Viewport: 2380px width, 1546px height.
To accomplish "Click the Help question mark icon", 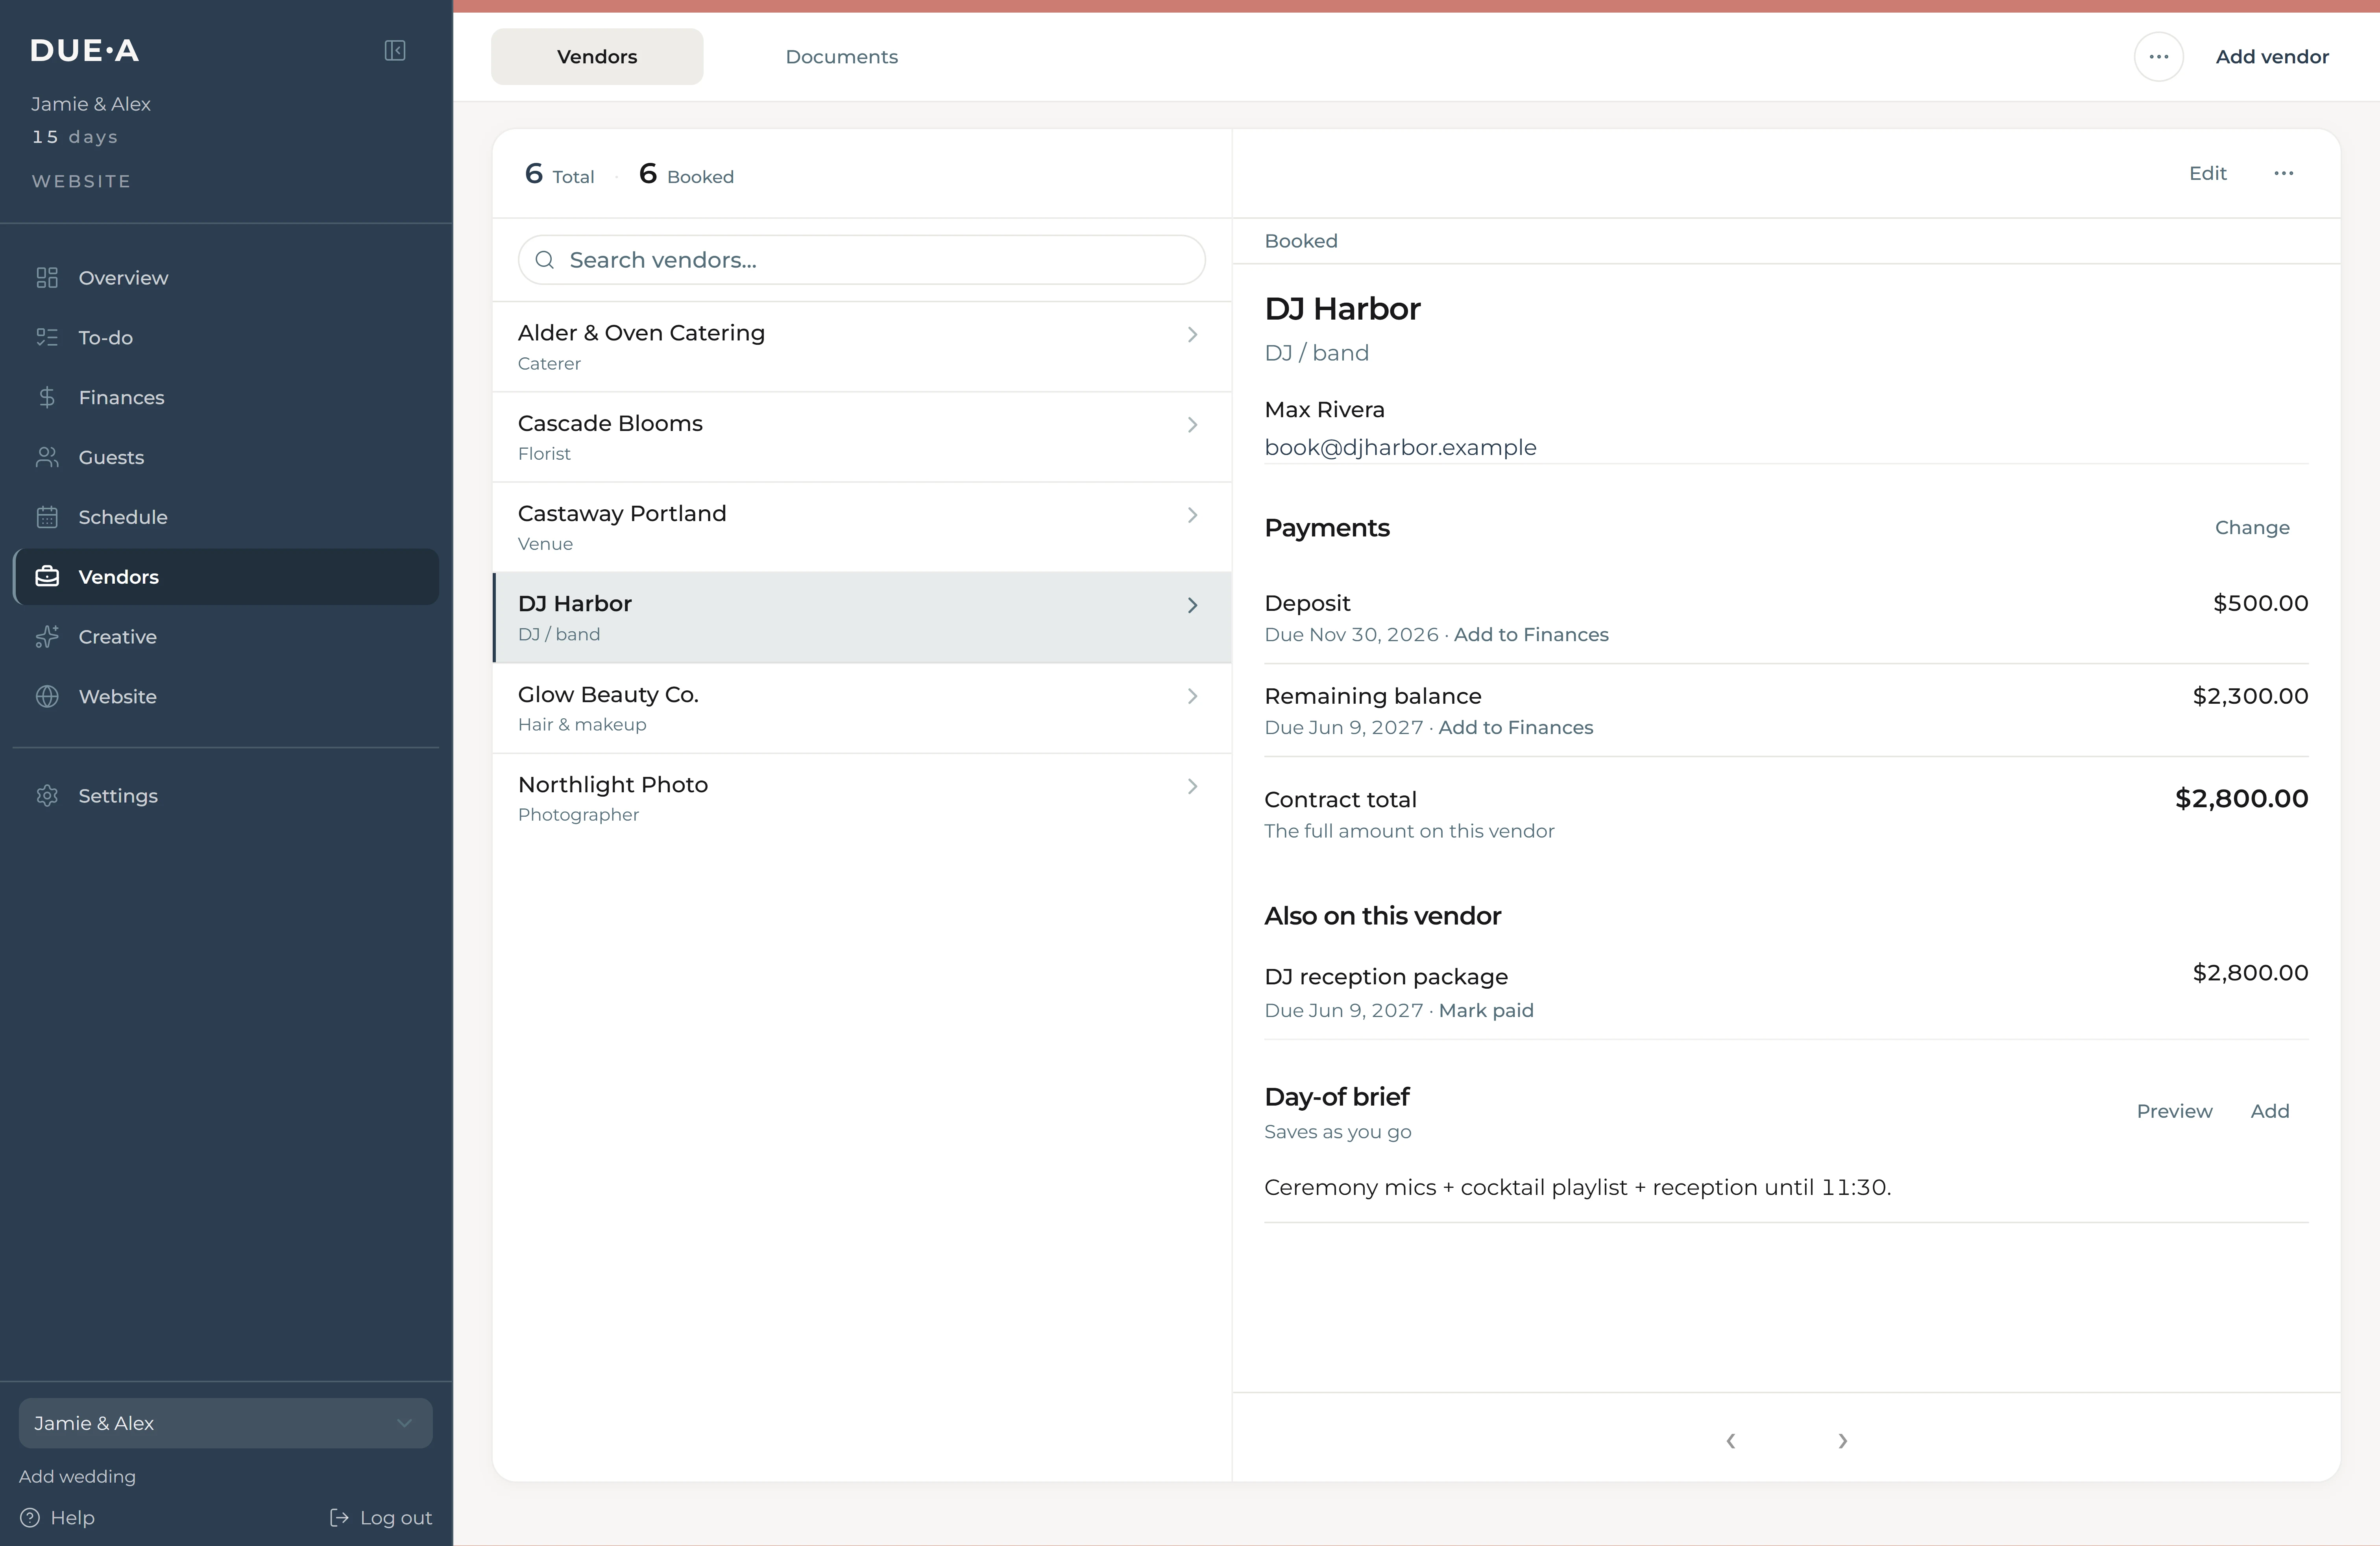I will click(x=30, y=1518).
